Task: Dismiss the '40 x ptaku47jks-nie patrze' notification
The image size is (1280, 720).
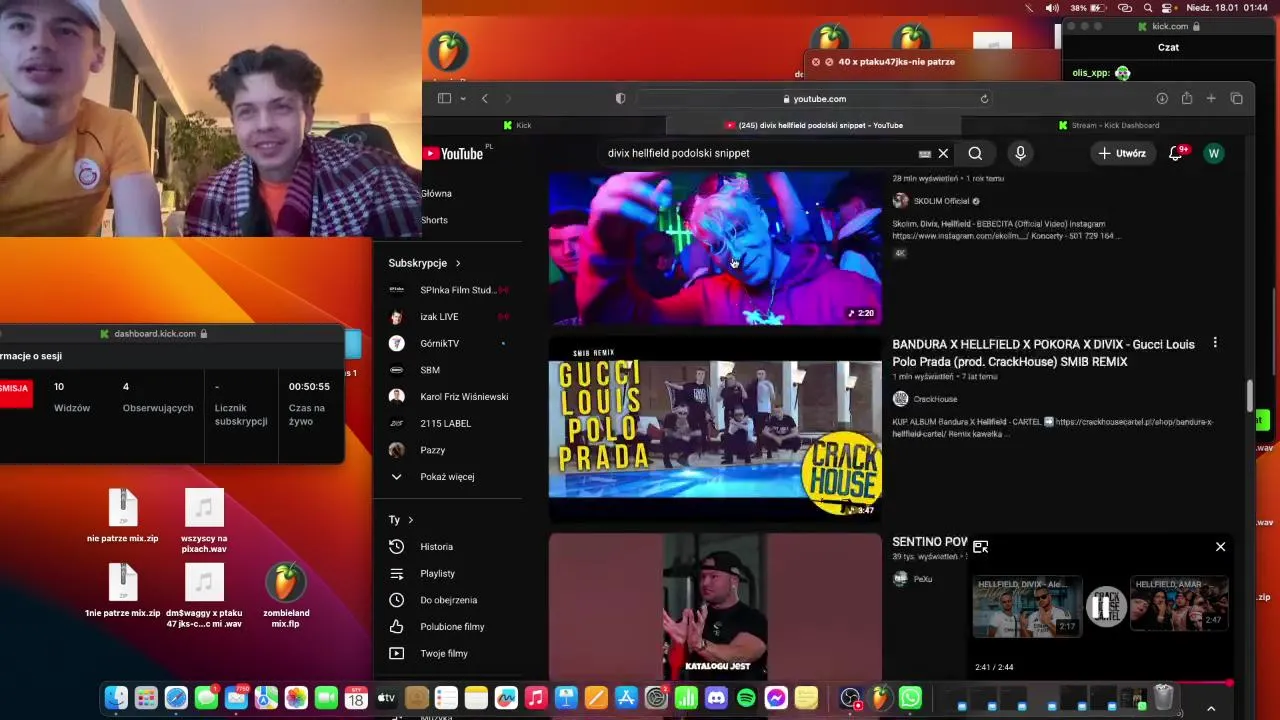Action: (815, 62)
